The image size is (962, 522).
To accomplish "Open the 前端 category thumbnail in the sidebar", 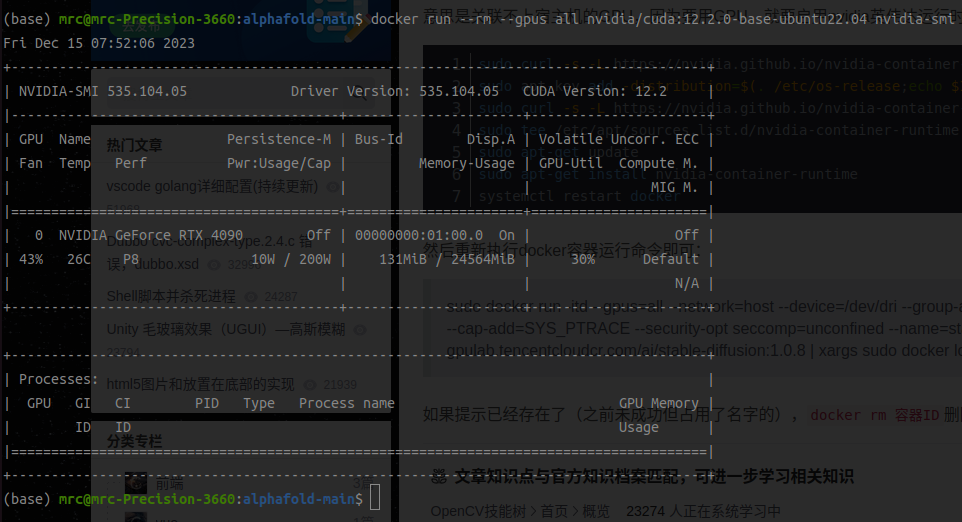I will [136, 483].
